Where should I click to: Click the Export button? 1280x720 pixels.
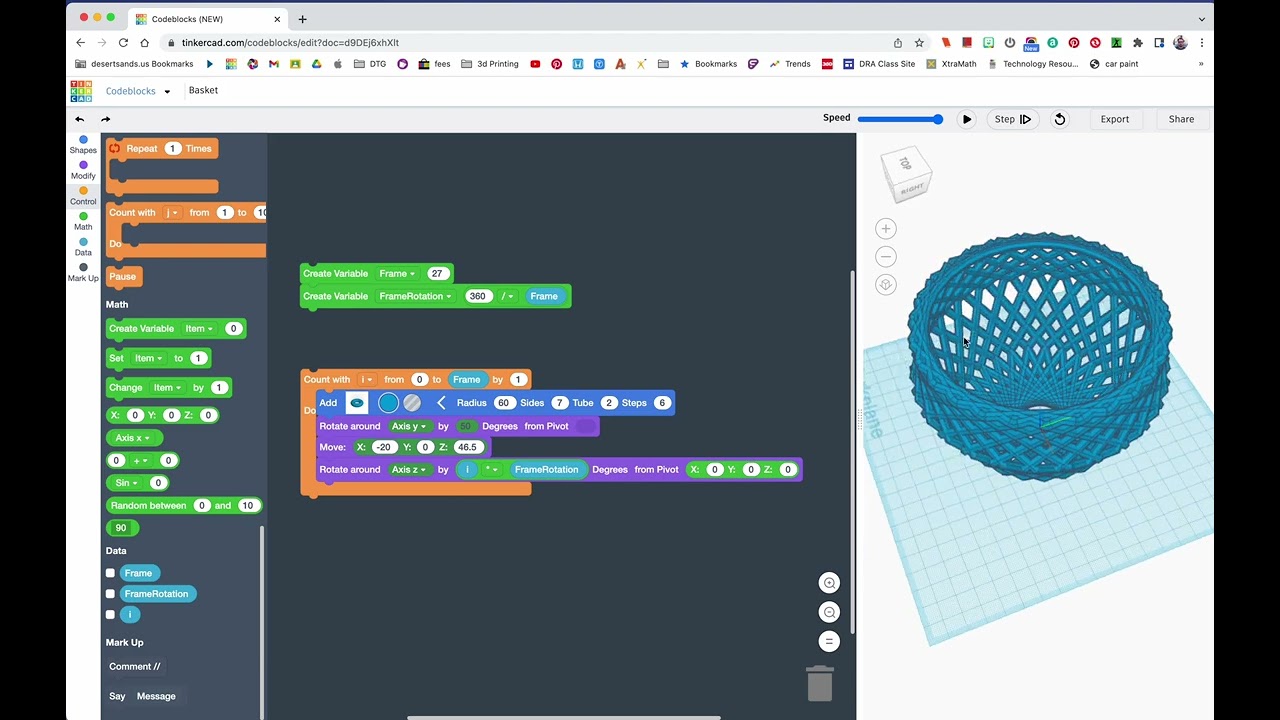1115,119
